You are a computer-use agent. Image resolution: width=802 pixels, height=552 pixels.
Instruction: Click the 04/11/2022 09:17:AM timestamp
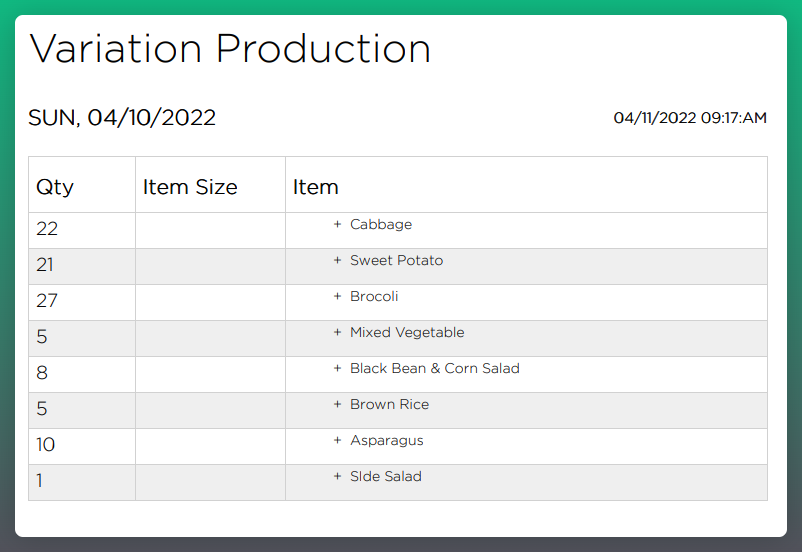[x=690, y=118]
